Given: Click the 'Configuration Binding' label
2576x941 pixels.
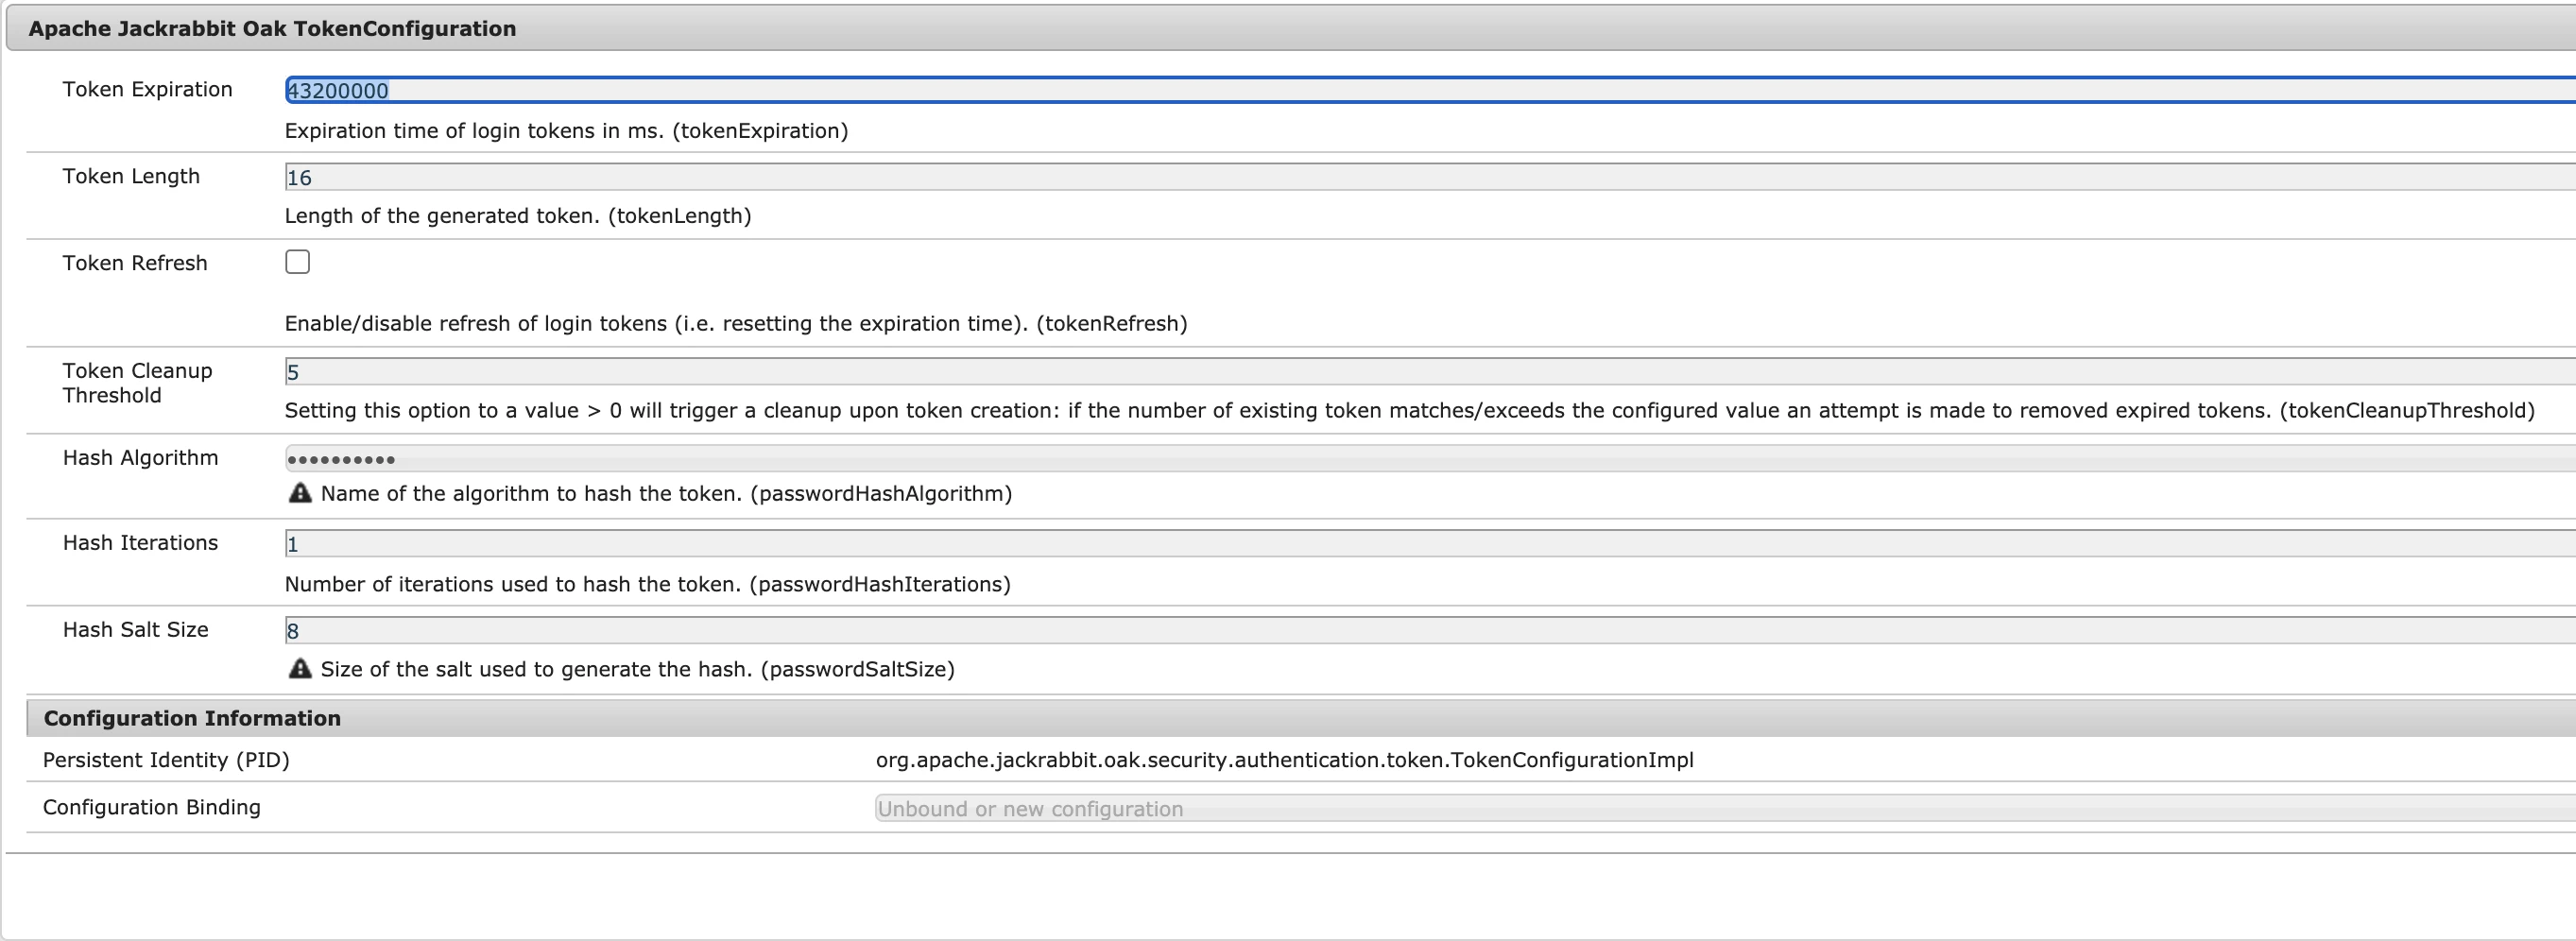Looking at the screenshot, I should [152, 807].
